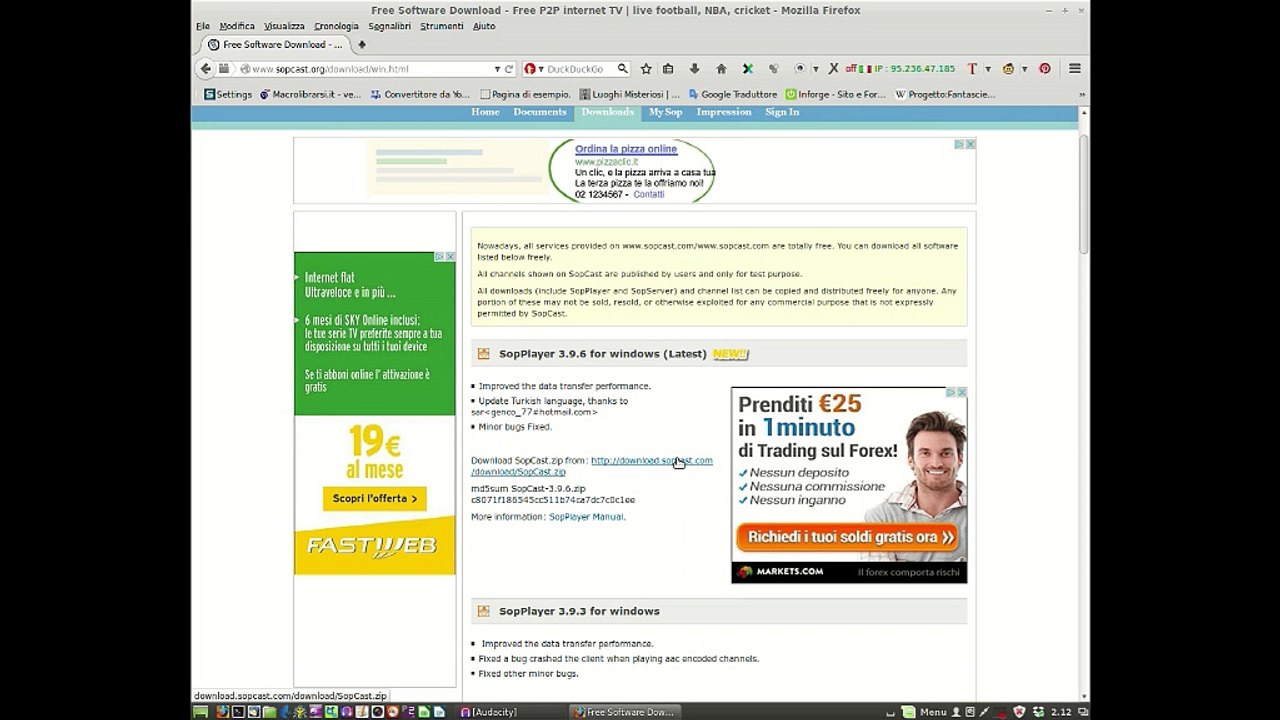The width and height of the screenshot is (1280, 720).
Task: Go back with the back arrow button
Action: point(206,69)
